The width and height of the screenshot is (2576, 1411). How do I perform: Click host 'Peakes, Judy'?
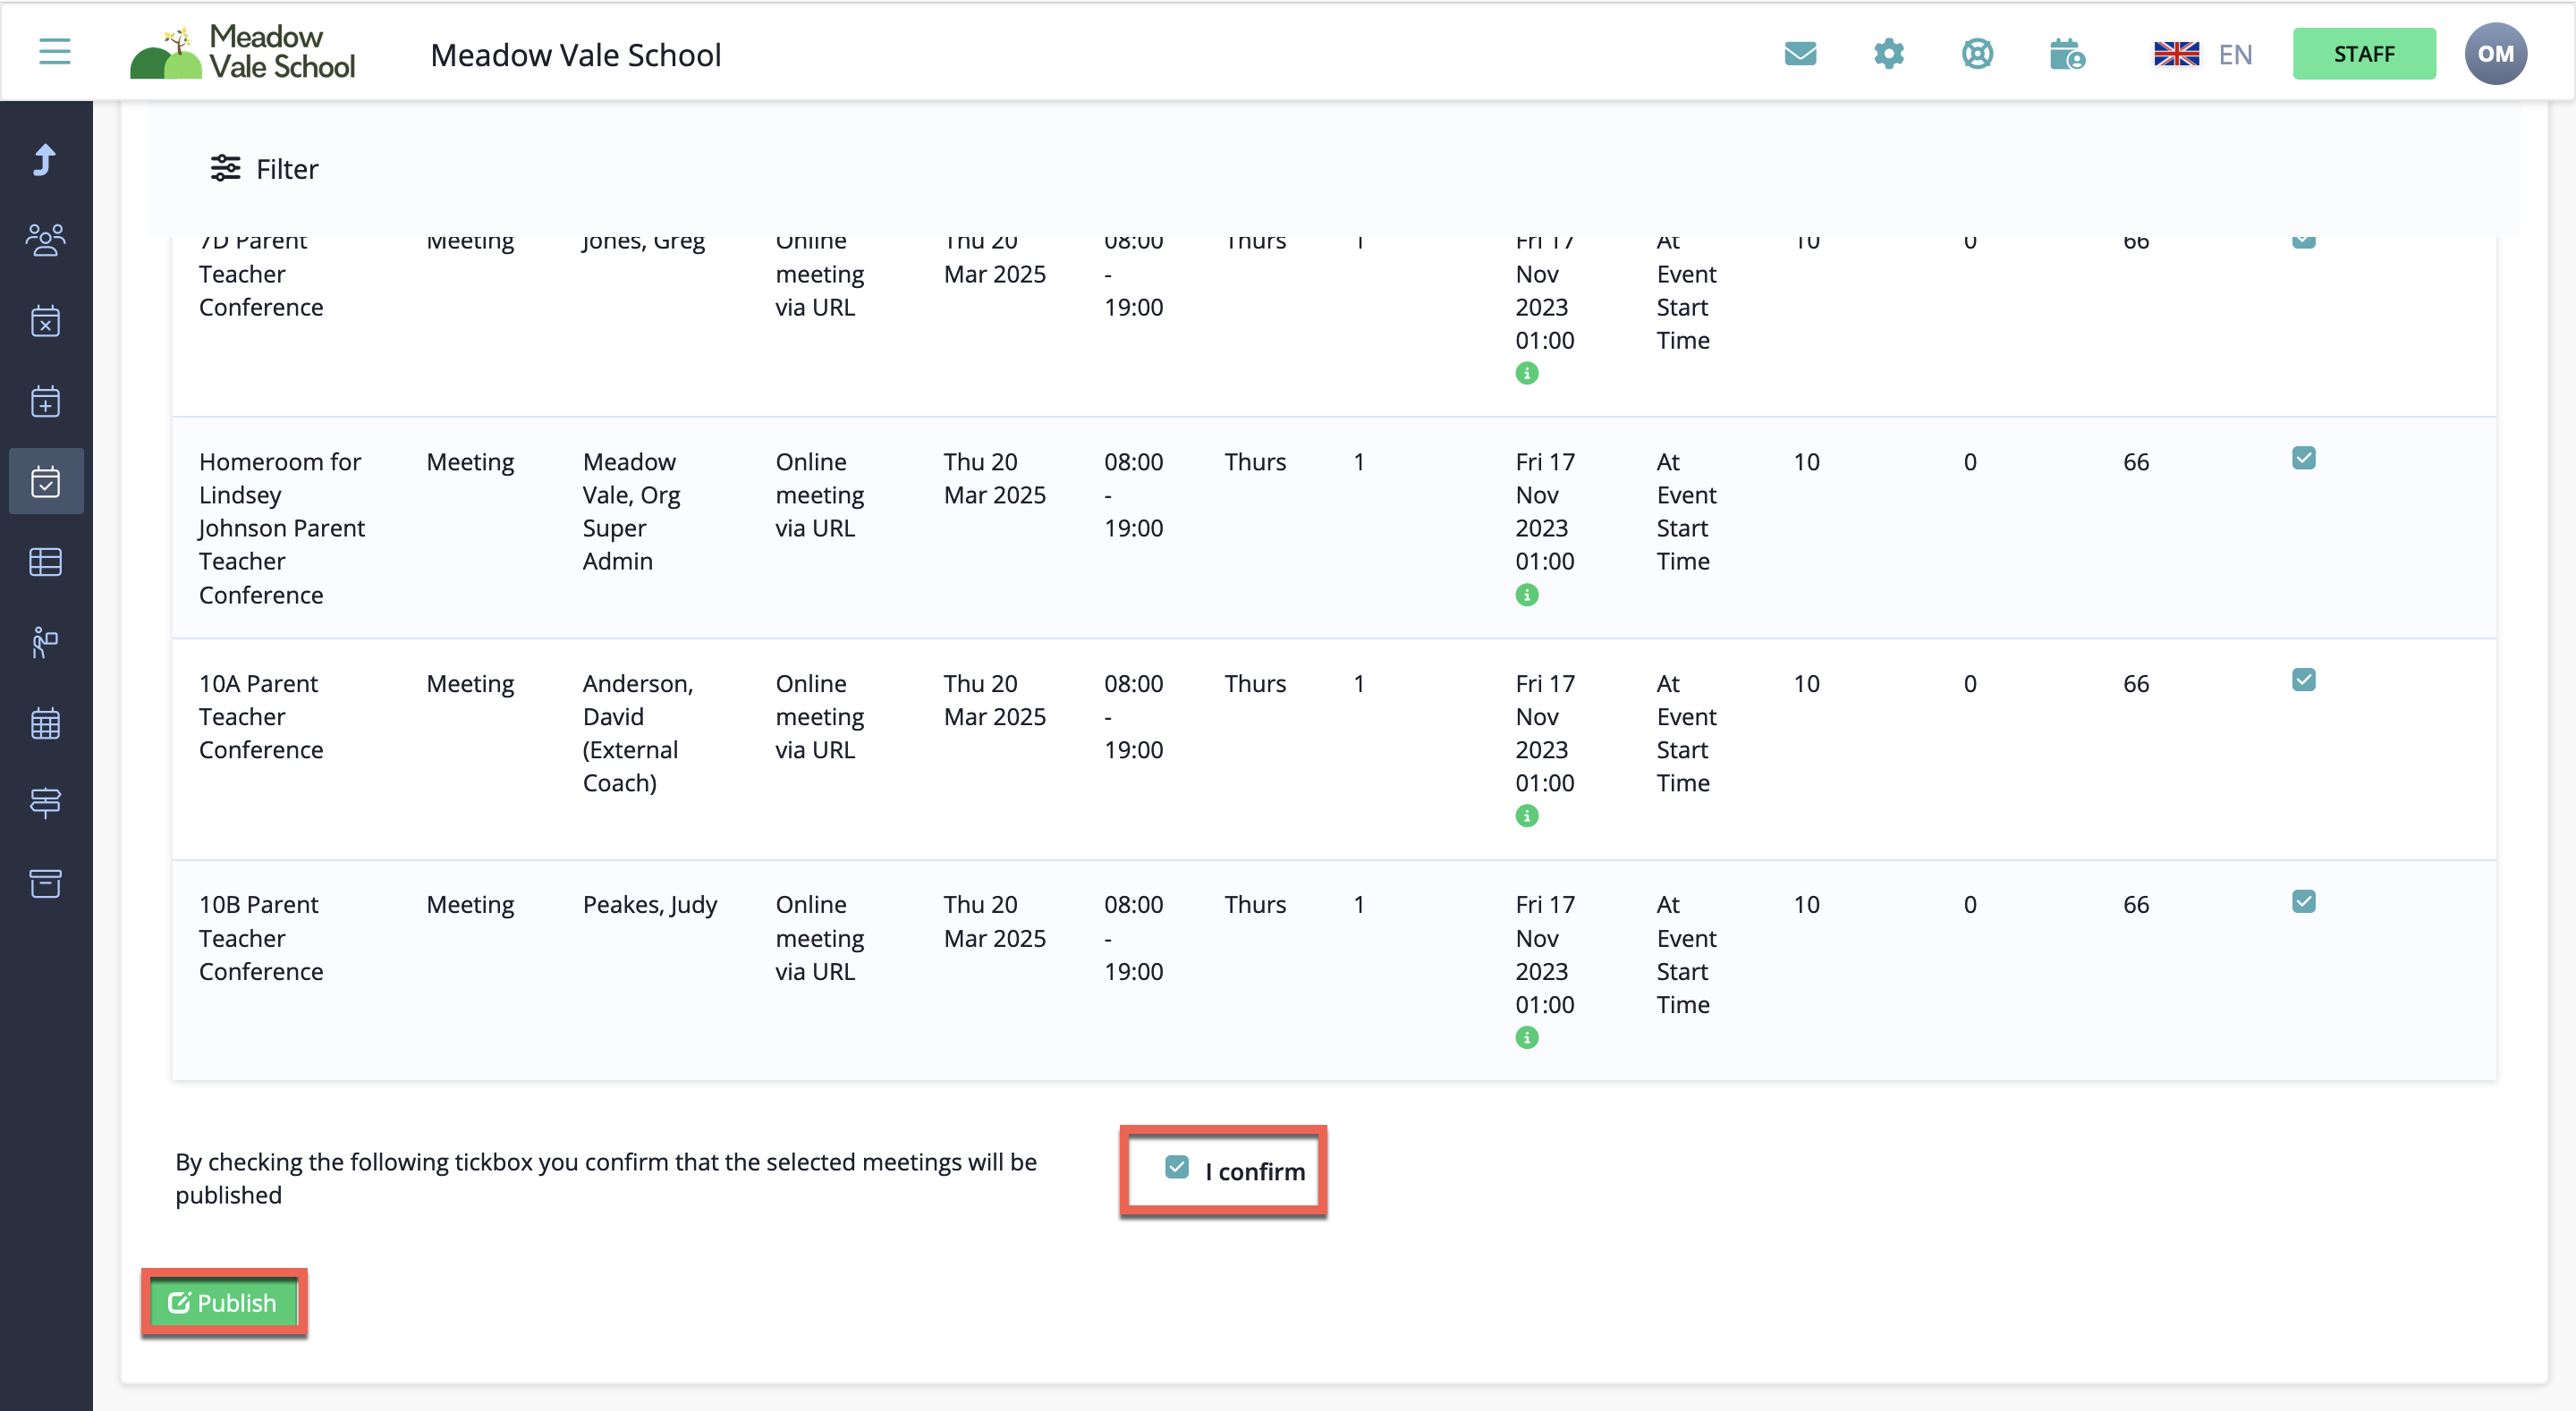pos(650,905)
